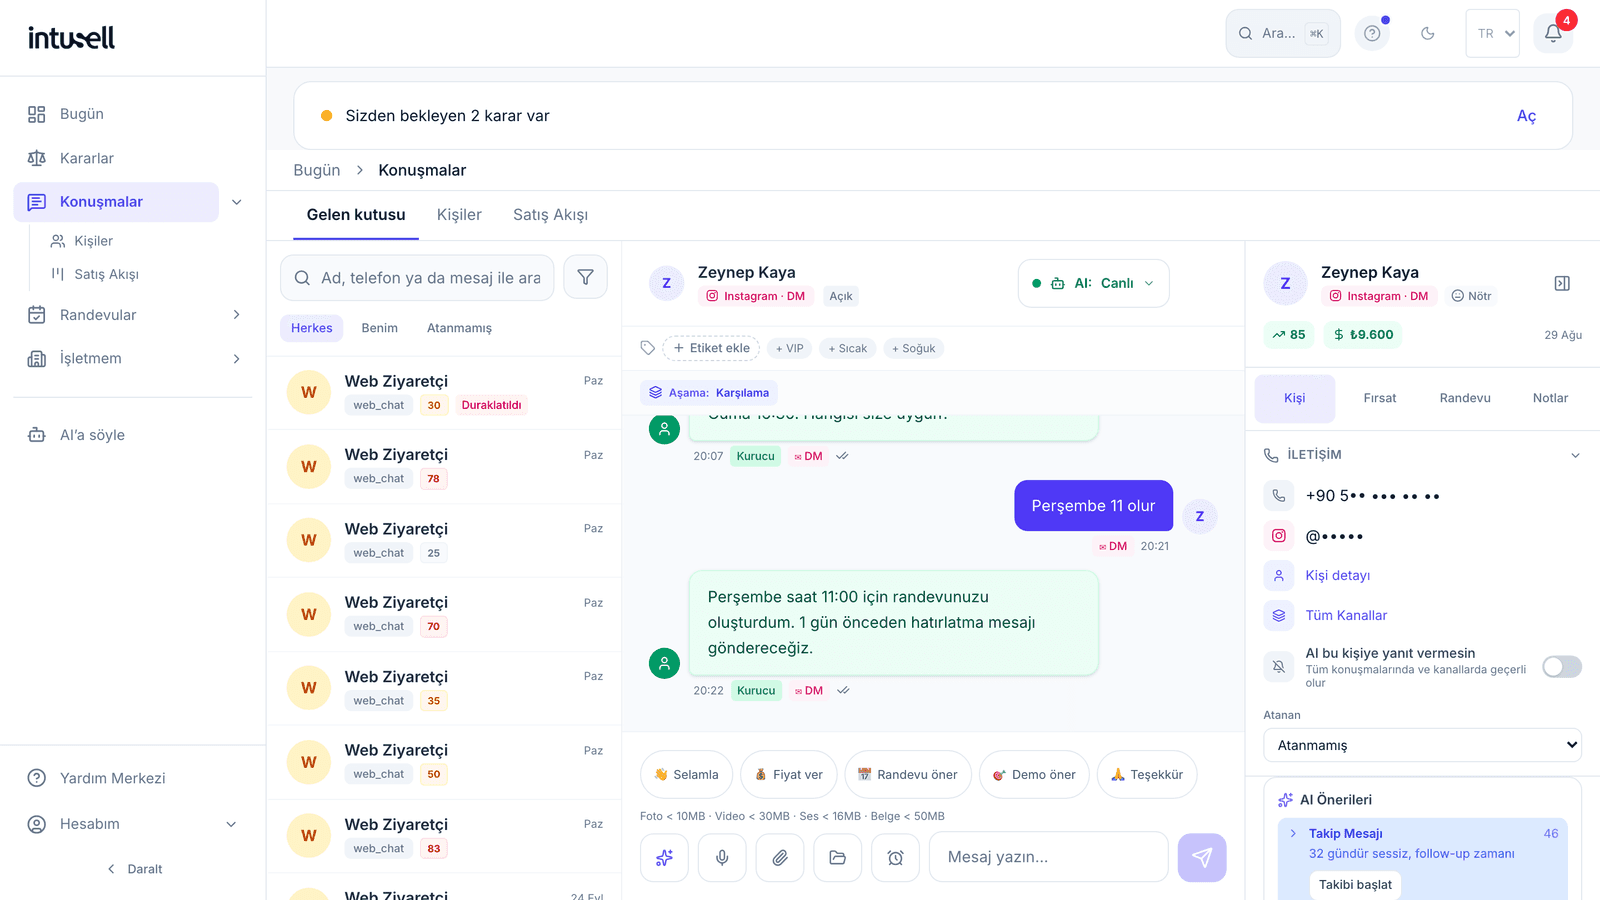Viewport: 1600px width, 900px height.
Task: Open the notifications bell icon
Action: [1553, 33]
